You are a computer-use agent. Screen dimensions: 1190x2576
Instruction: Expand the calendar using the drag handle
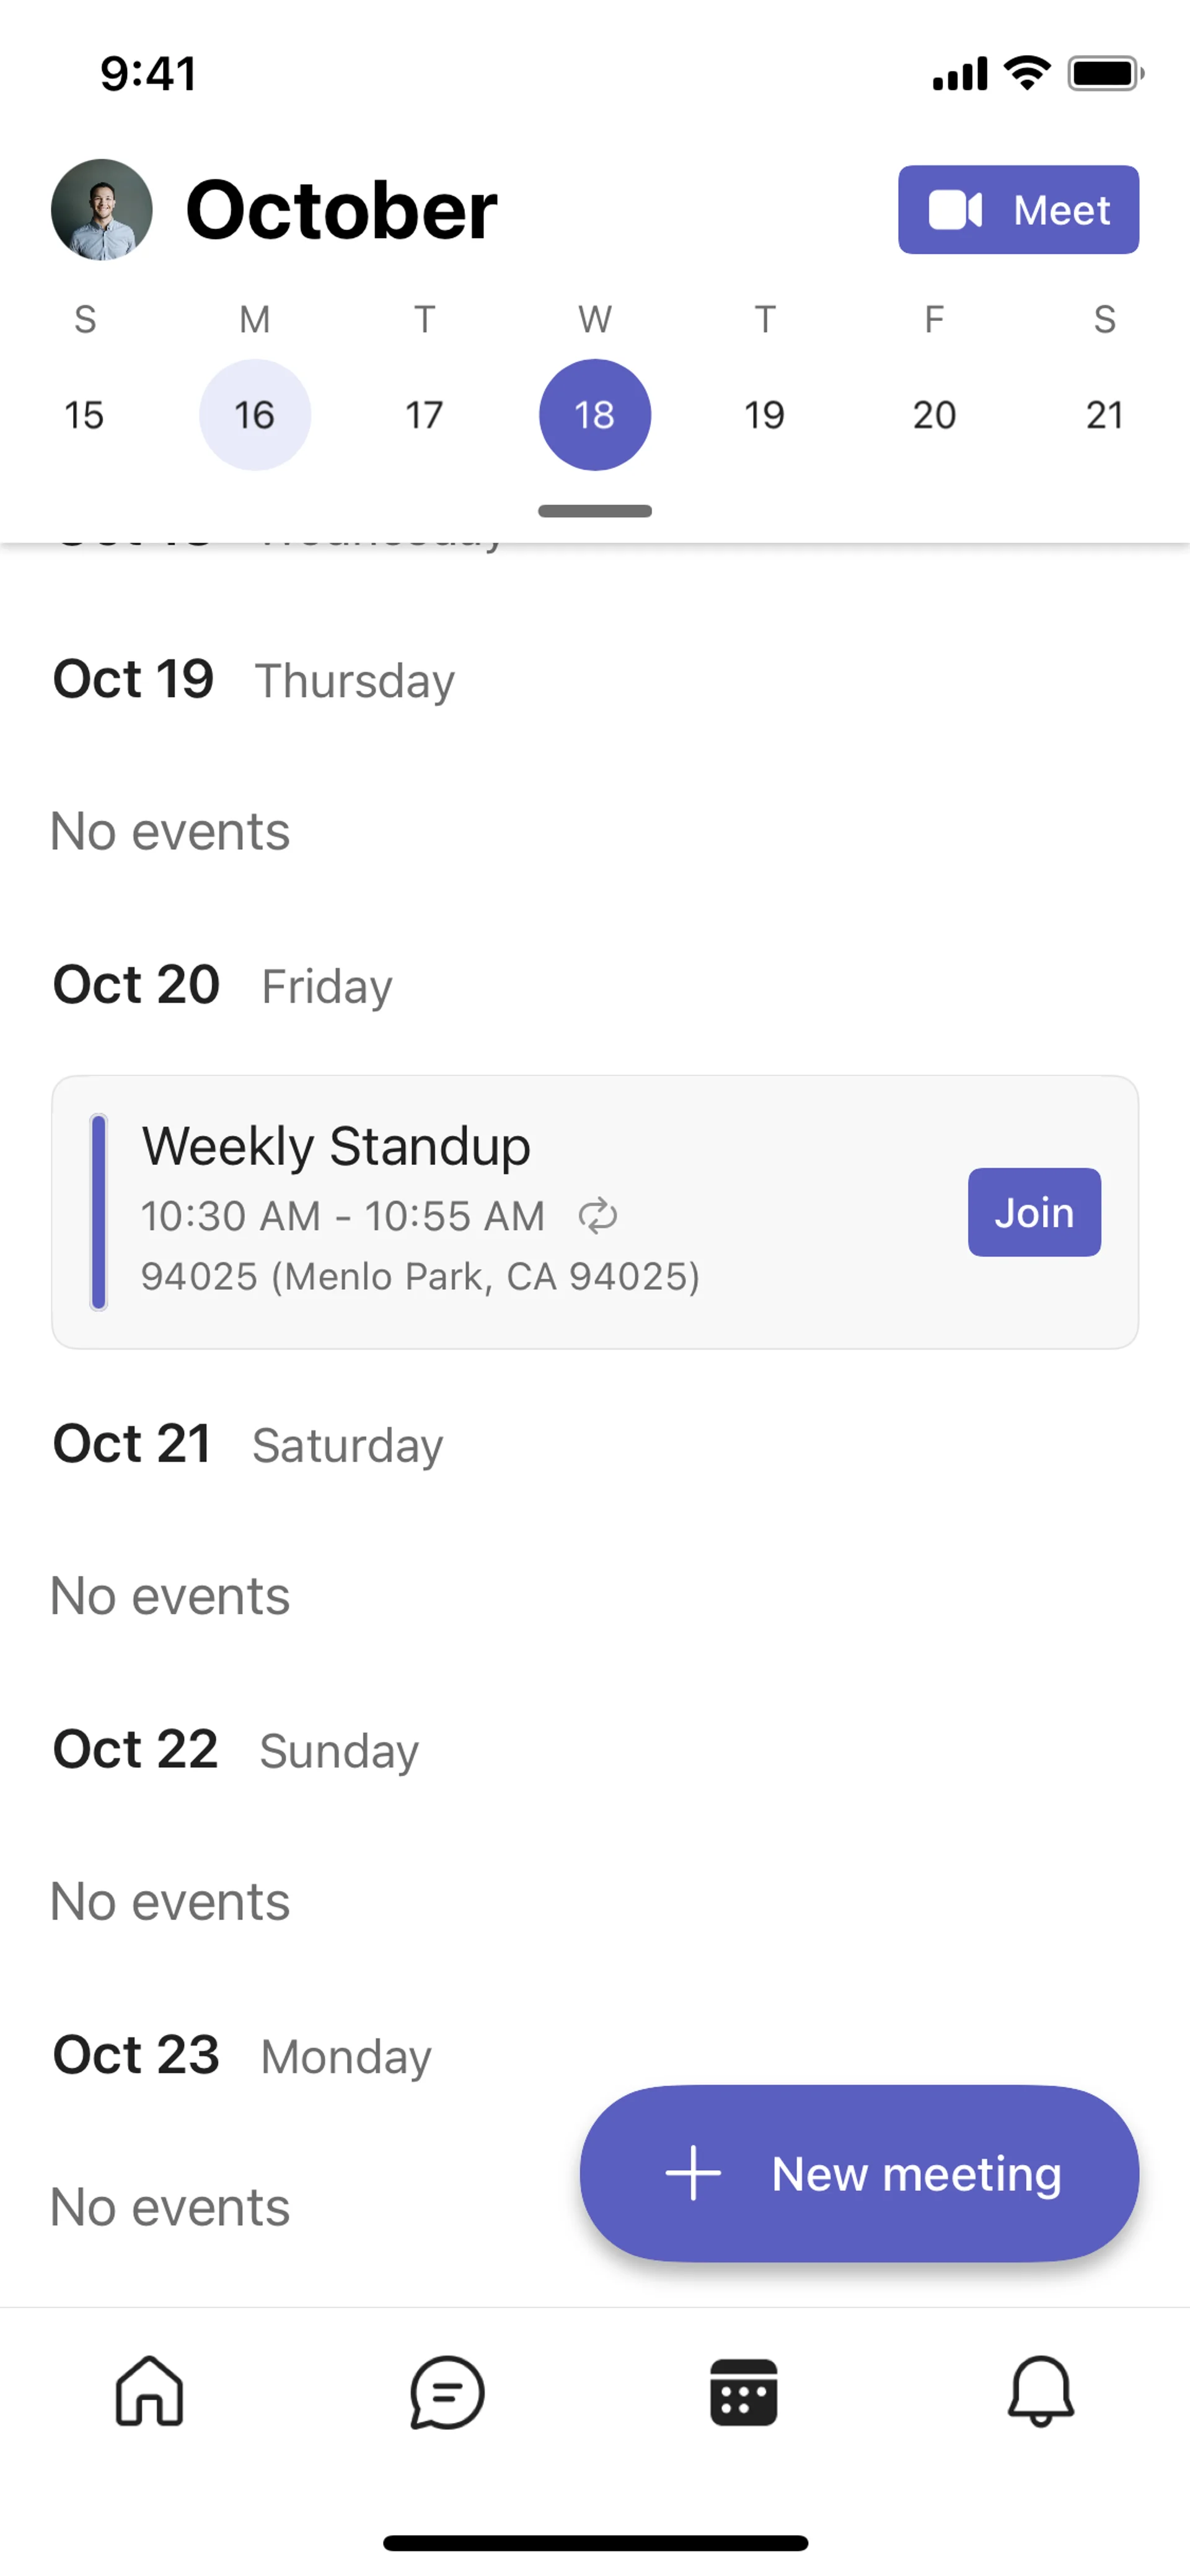(x=595, y=511)
